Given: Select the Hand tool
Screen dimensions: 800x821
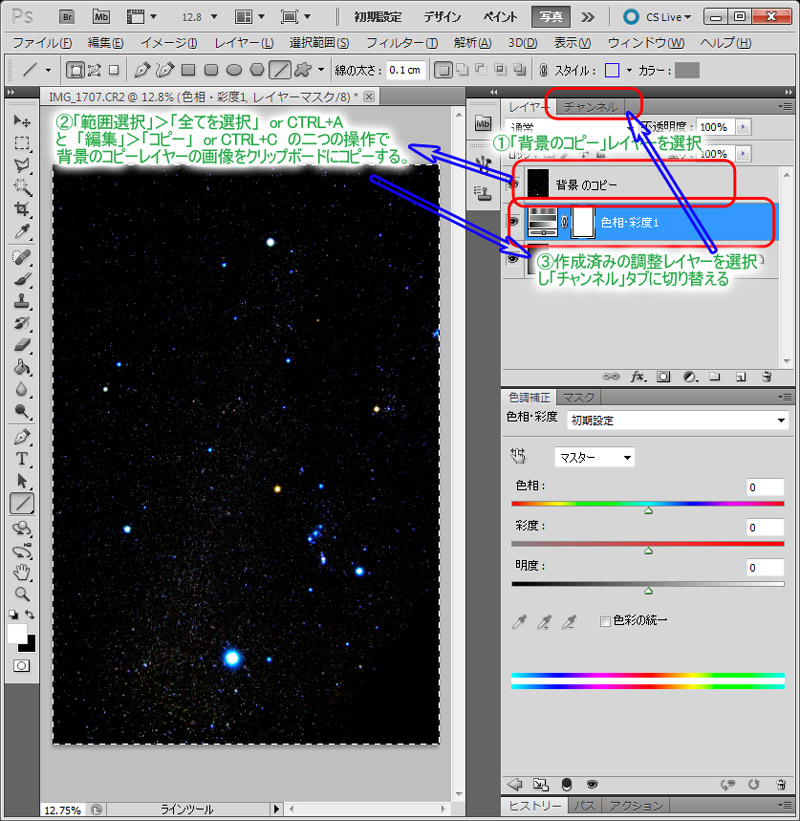Looking at the screenshot, I should 21,572.
